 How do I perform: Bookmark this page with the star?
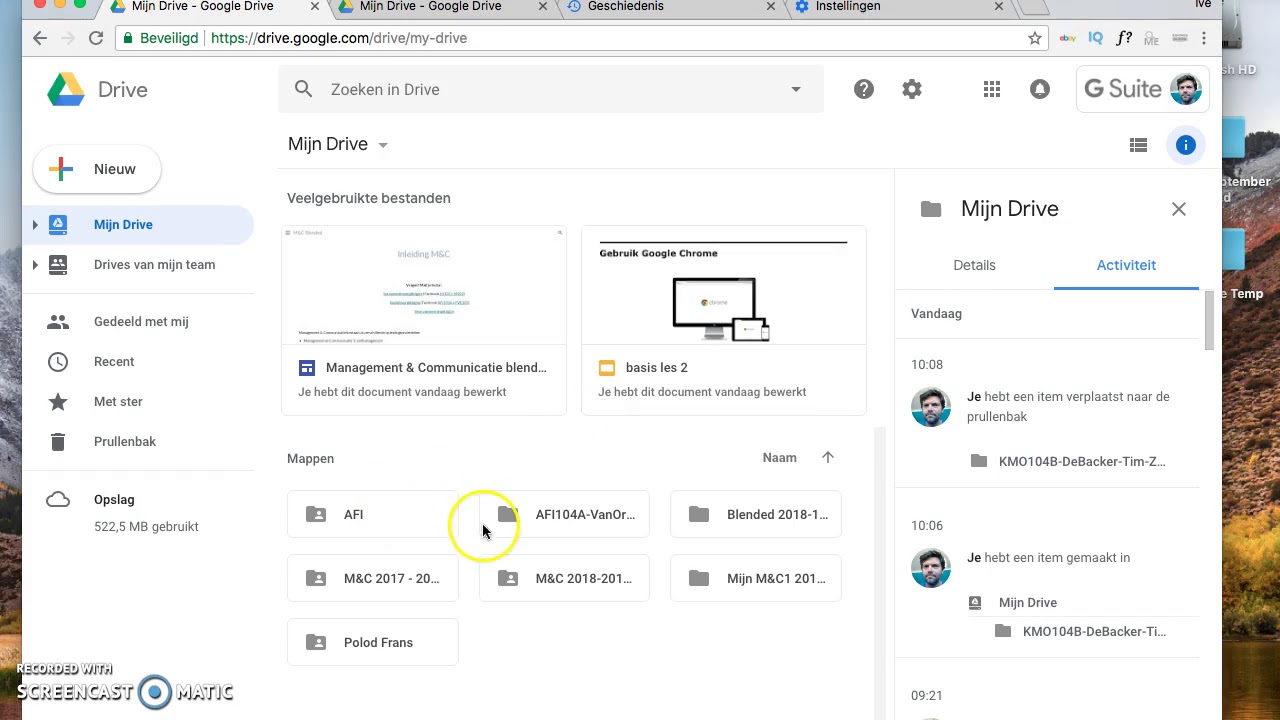tap(1035, 38)
